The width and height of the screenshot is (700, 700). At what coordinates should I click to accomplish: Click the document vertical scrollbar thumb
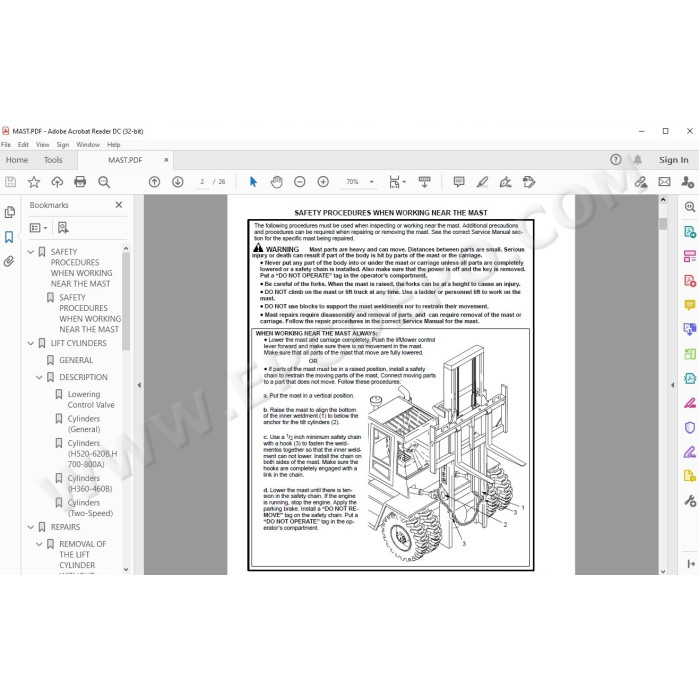(663, 224)
